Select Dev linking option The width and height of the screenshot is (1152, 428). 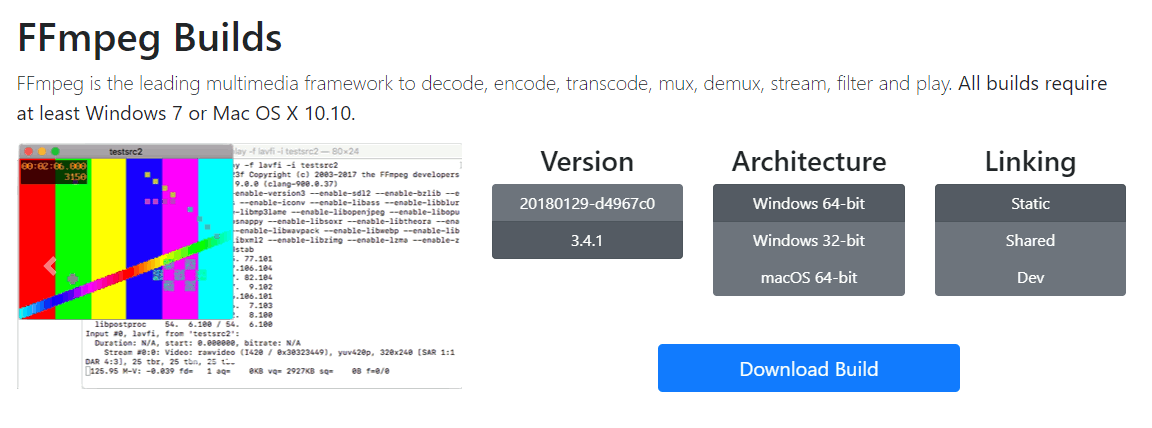point(1030,278)
